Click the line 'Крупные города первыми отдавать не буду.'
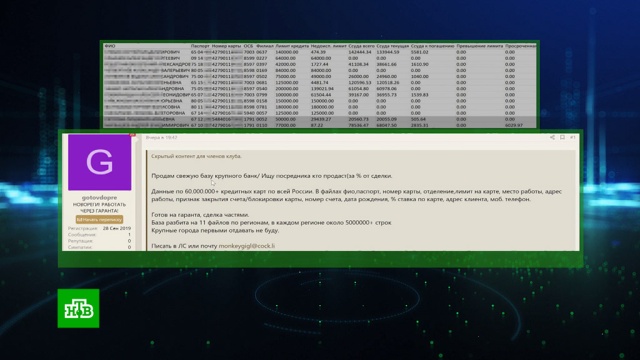 (215, 230)
